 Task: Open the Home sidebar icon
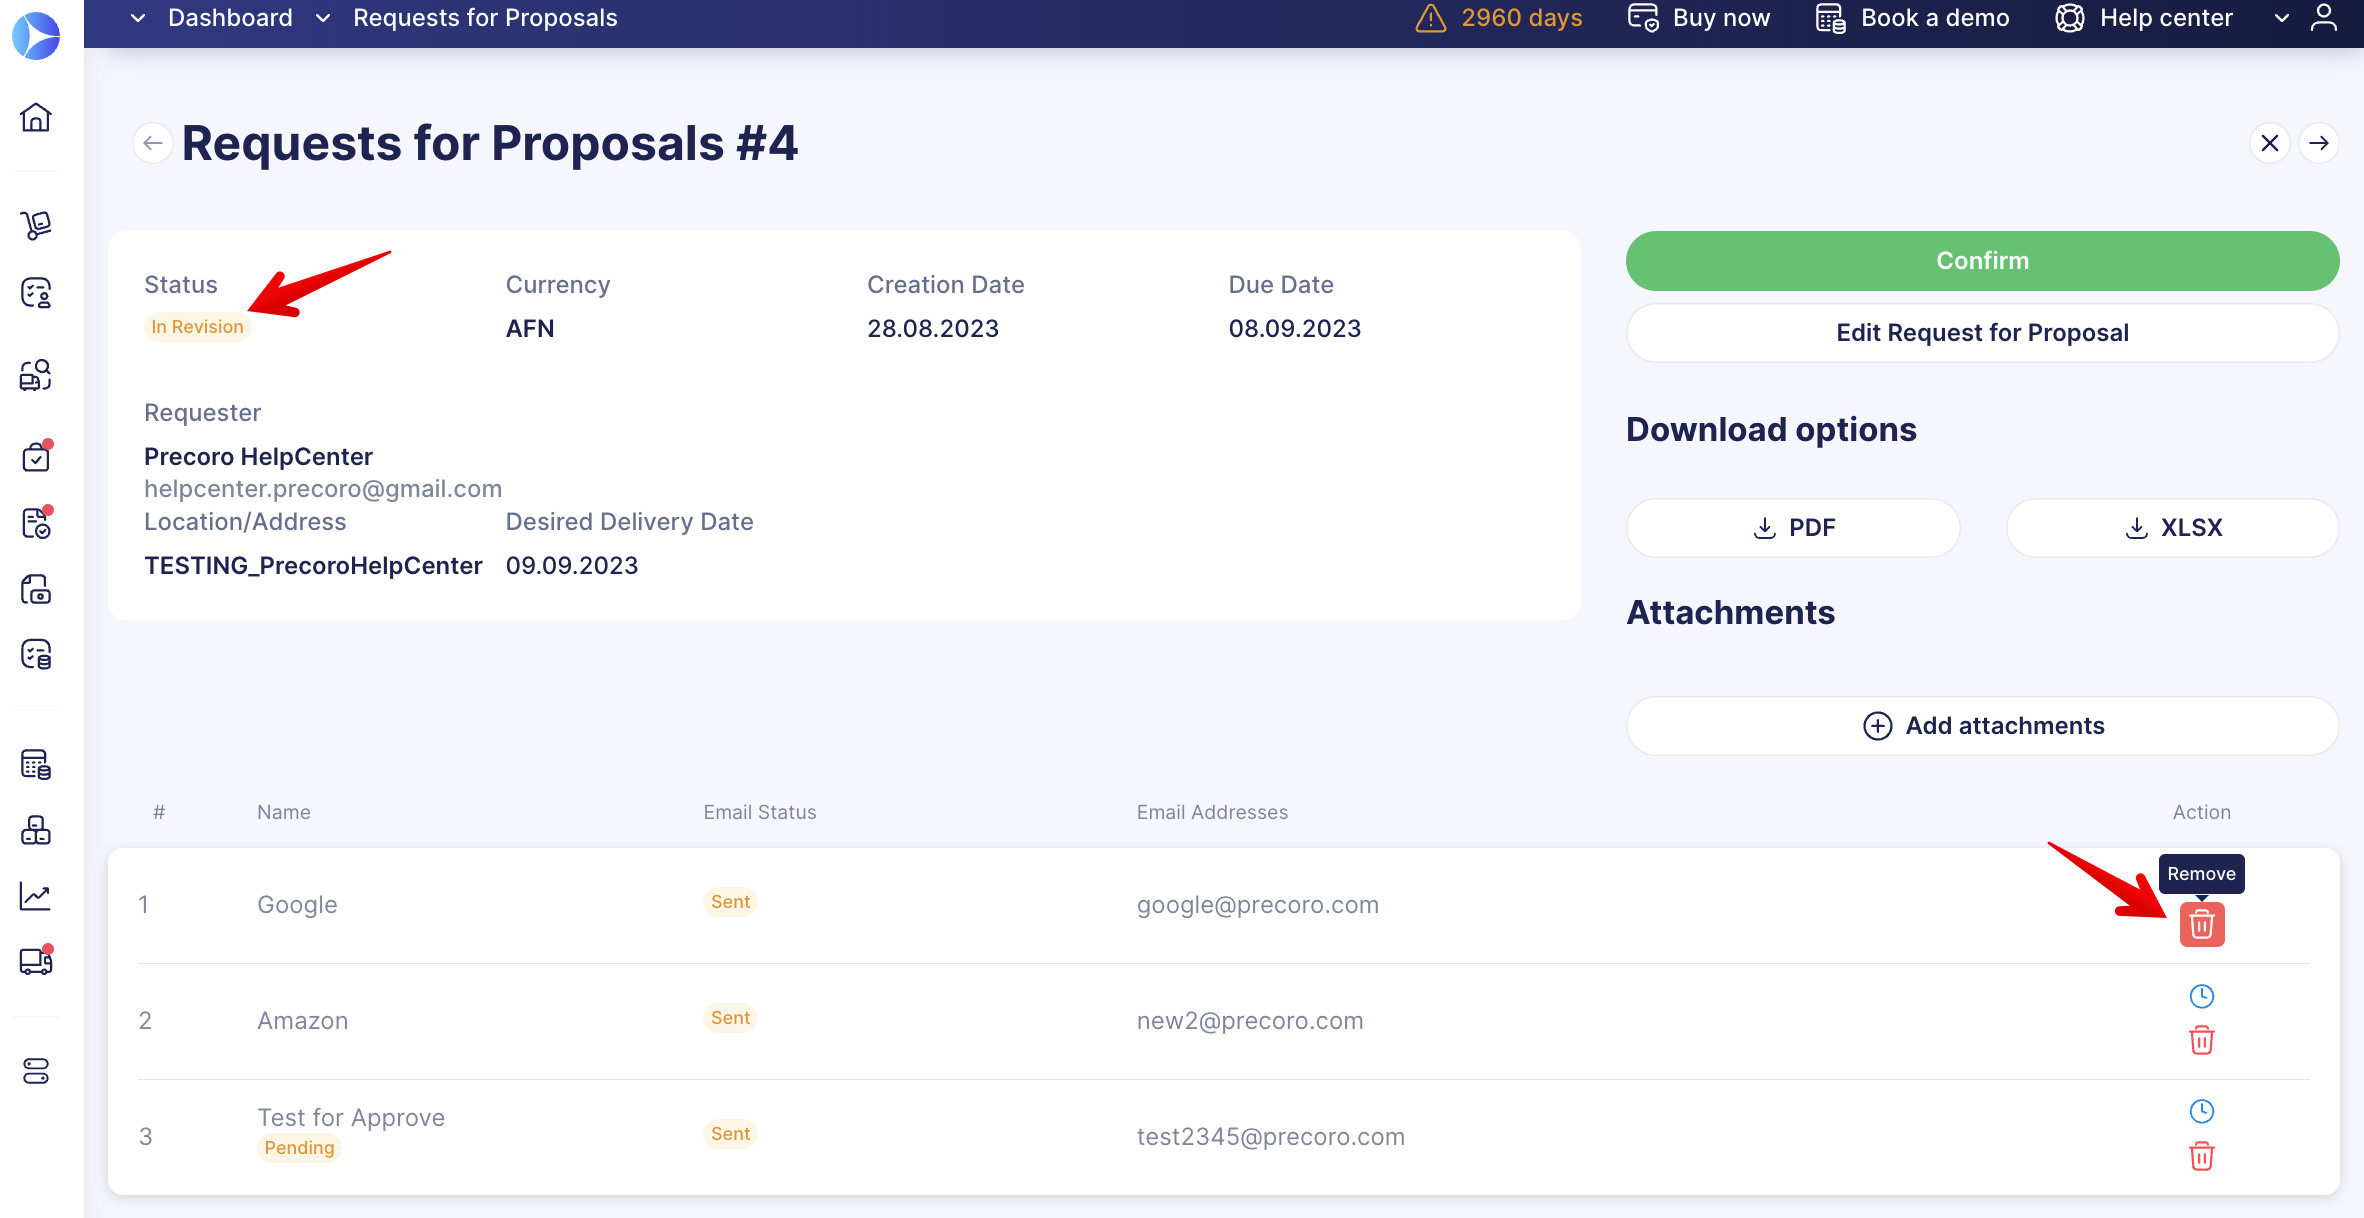(36, 117)
